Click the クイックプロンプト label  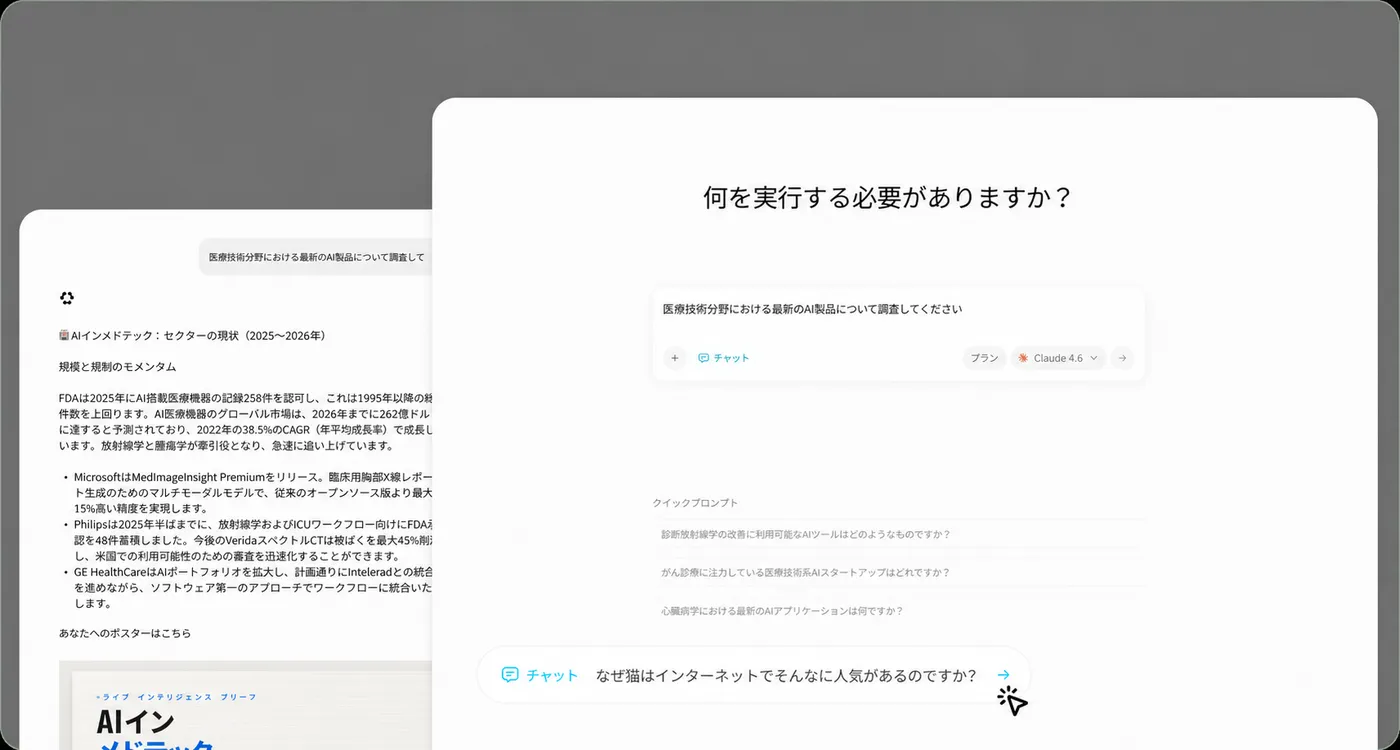coord(695,503)
